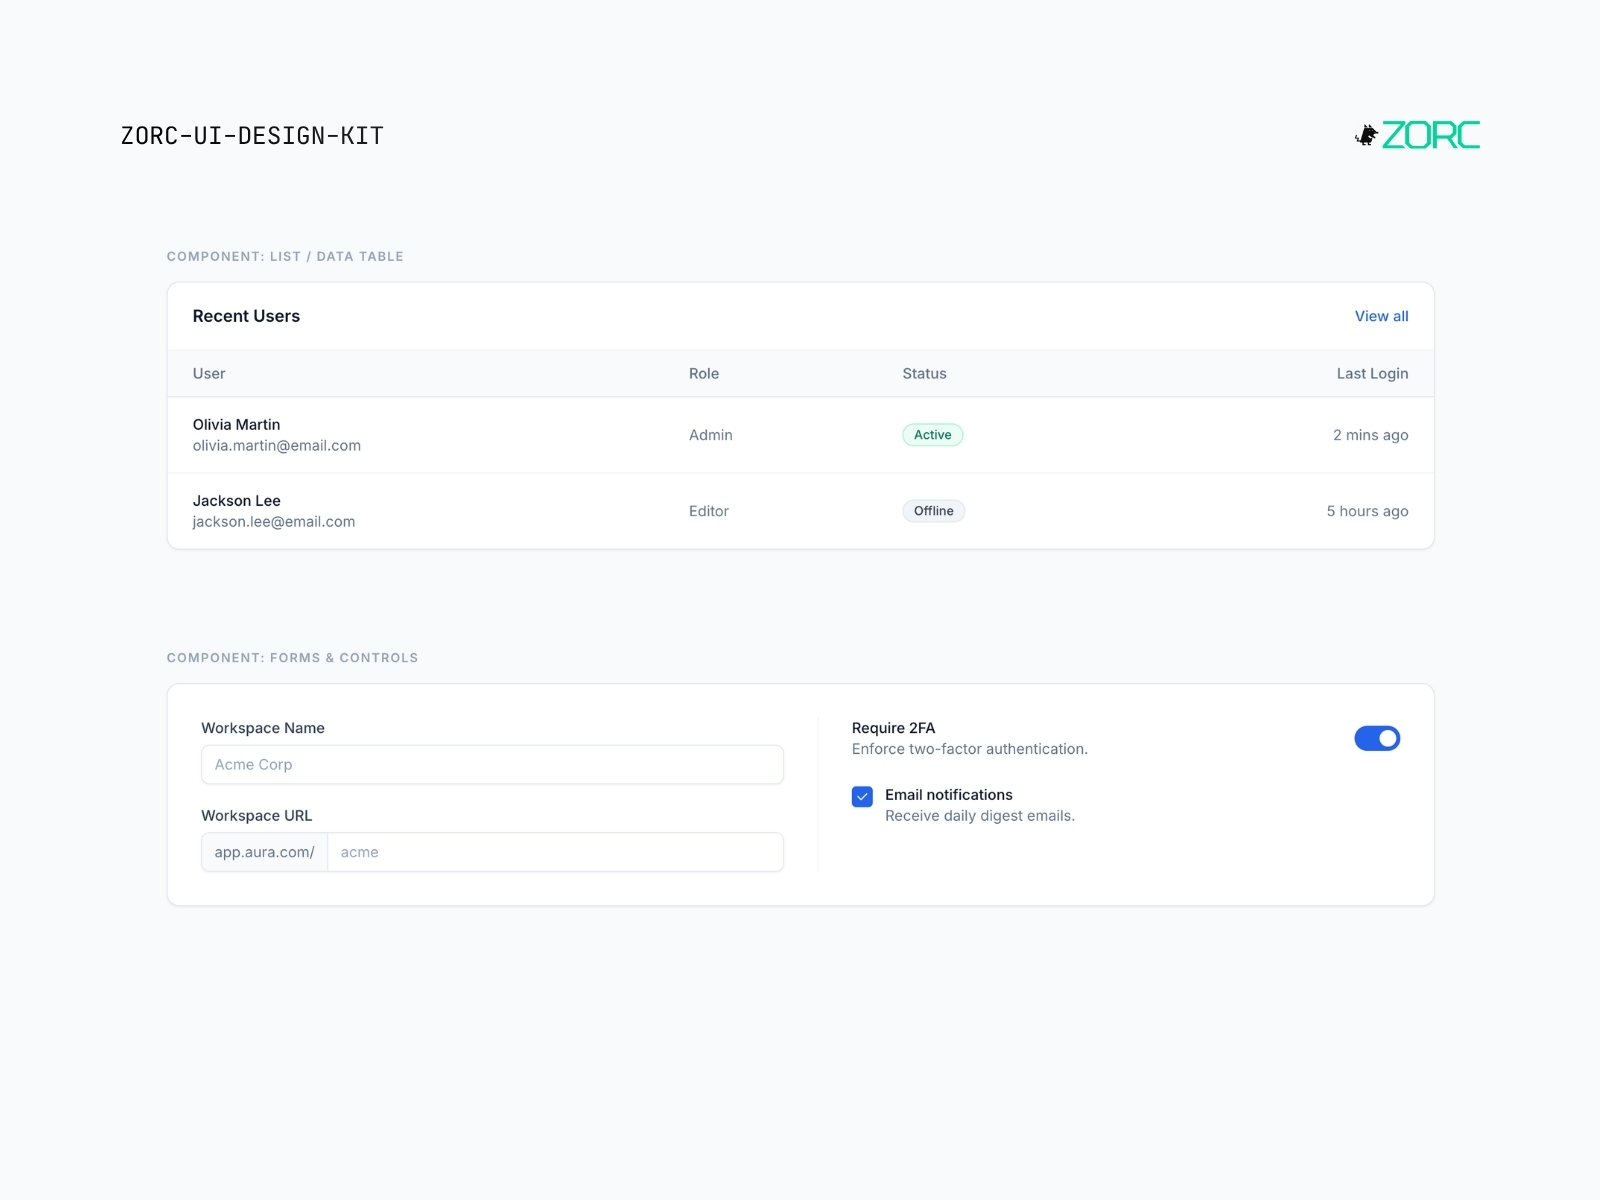1600x1200 pixels.
Task: Open the Jackson Lee user row
Action: [x=800, y=511]
